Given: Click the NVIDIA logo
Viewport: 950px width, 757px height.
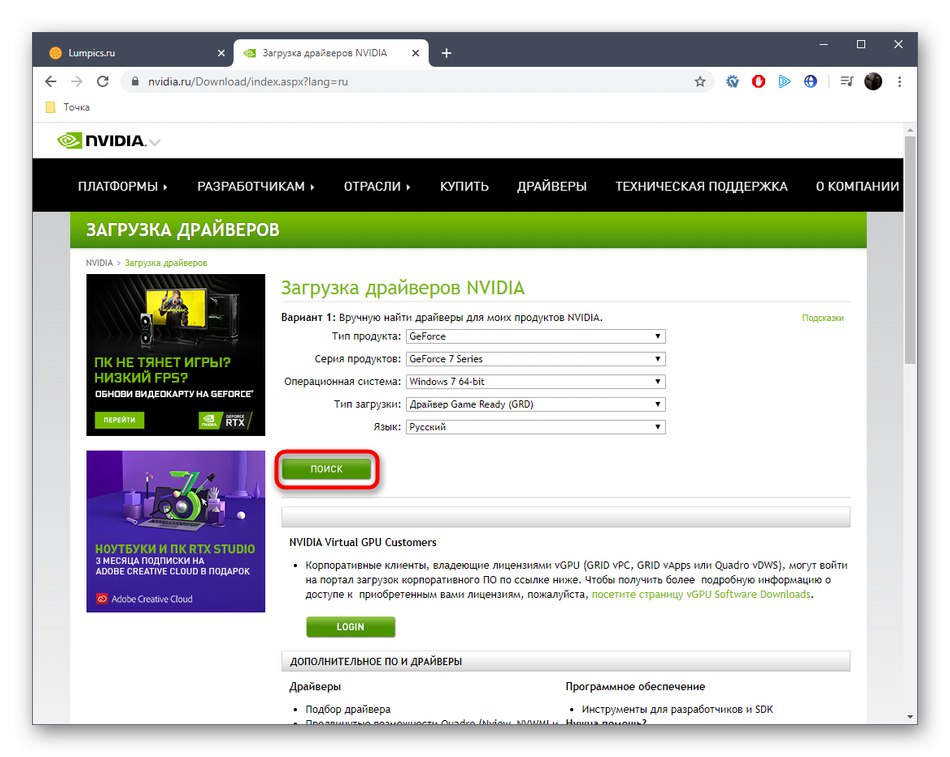Looking at the screenshot, I should (102, 141).
